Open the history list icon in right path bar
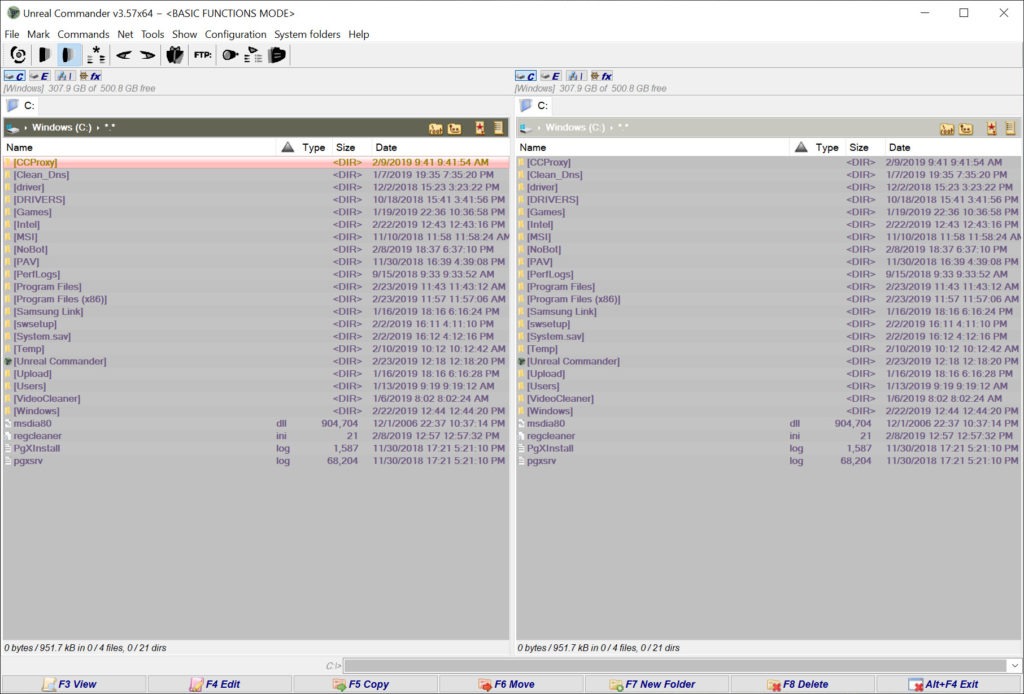The width and height of the screenshot is (1024, 694). tap(1010, 128)
